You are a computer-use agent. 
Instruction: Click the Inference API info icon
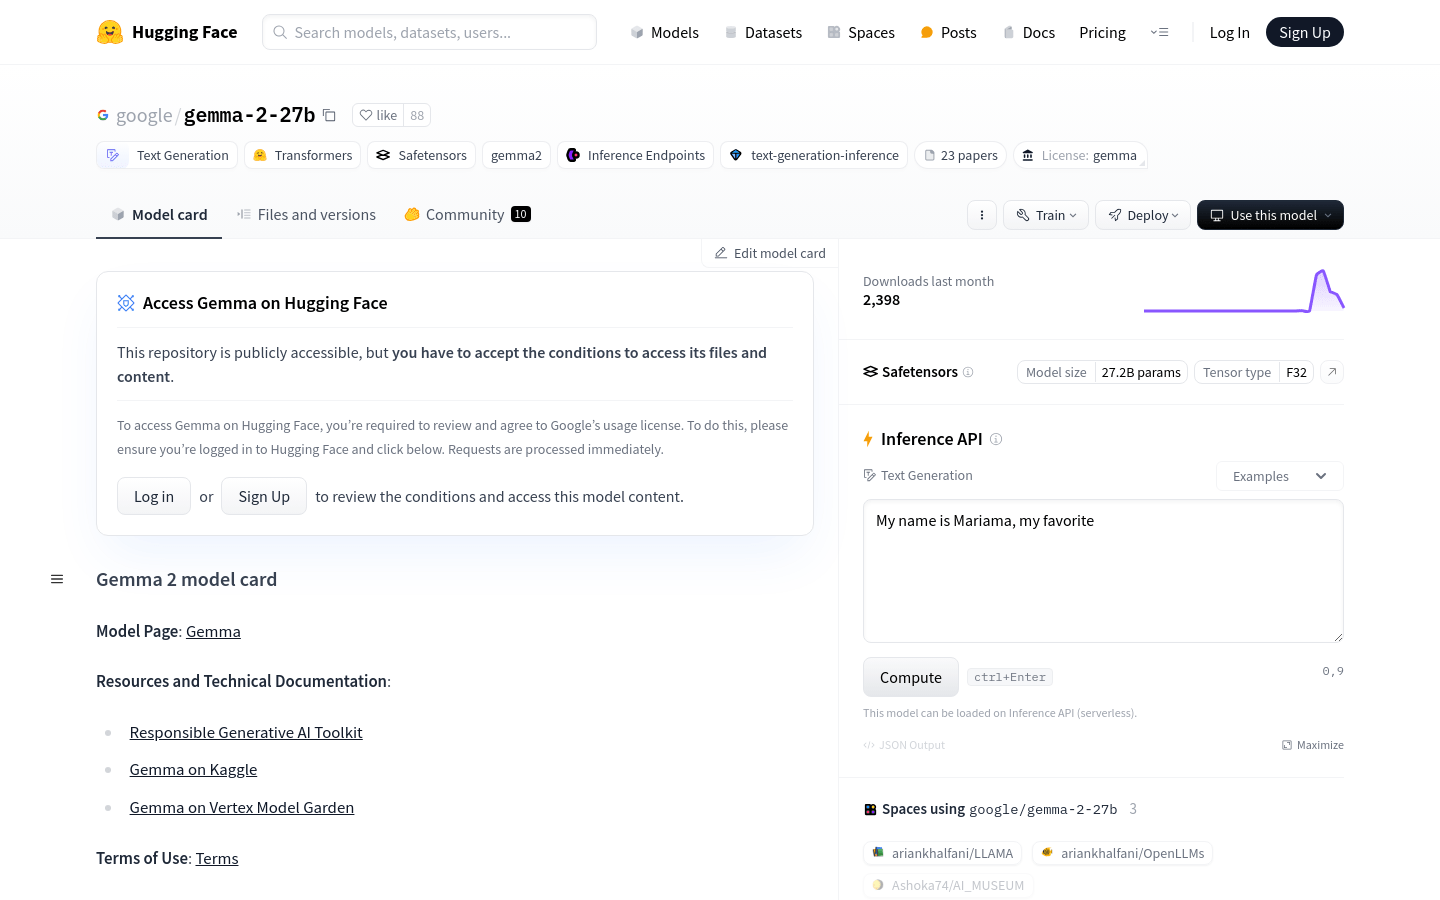coord(996,439)
